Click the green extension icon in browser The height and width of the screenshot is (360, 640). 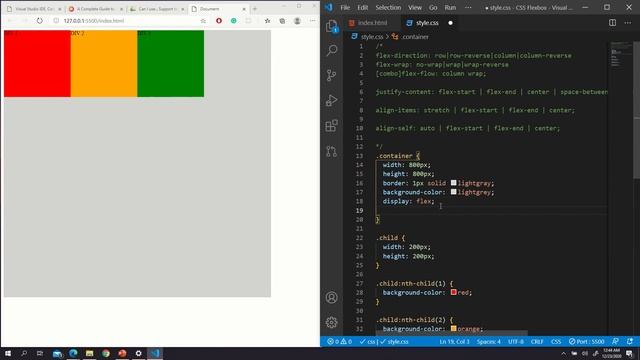click(x=233, y=21)
